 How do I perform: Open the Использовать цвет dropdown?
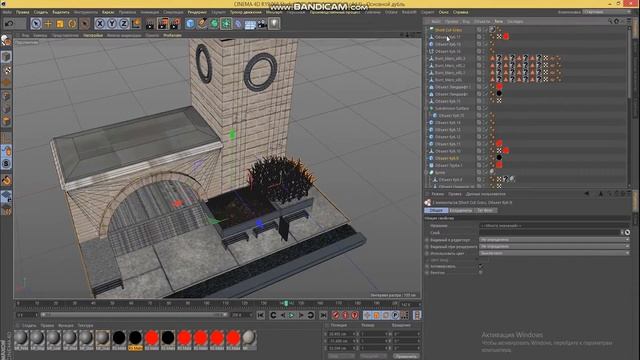point(554,253)
